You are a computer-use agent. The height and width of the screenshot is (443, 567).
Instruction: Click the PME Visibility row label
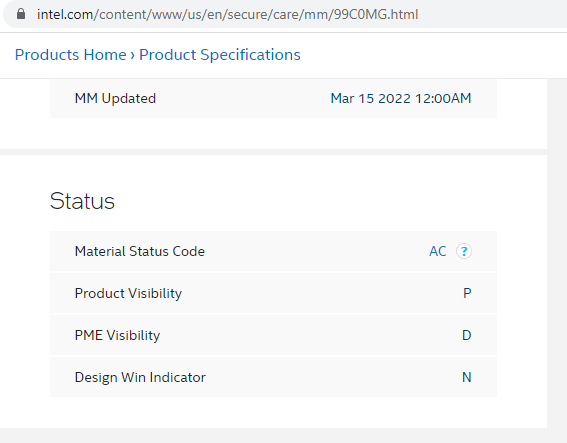click(117, 335)
